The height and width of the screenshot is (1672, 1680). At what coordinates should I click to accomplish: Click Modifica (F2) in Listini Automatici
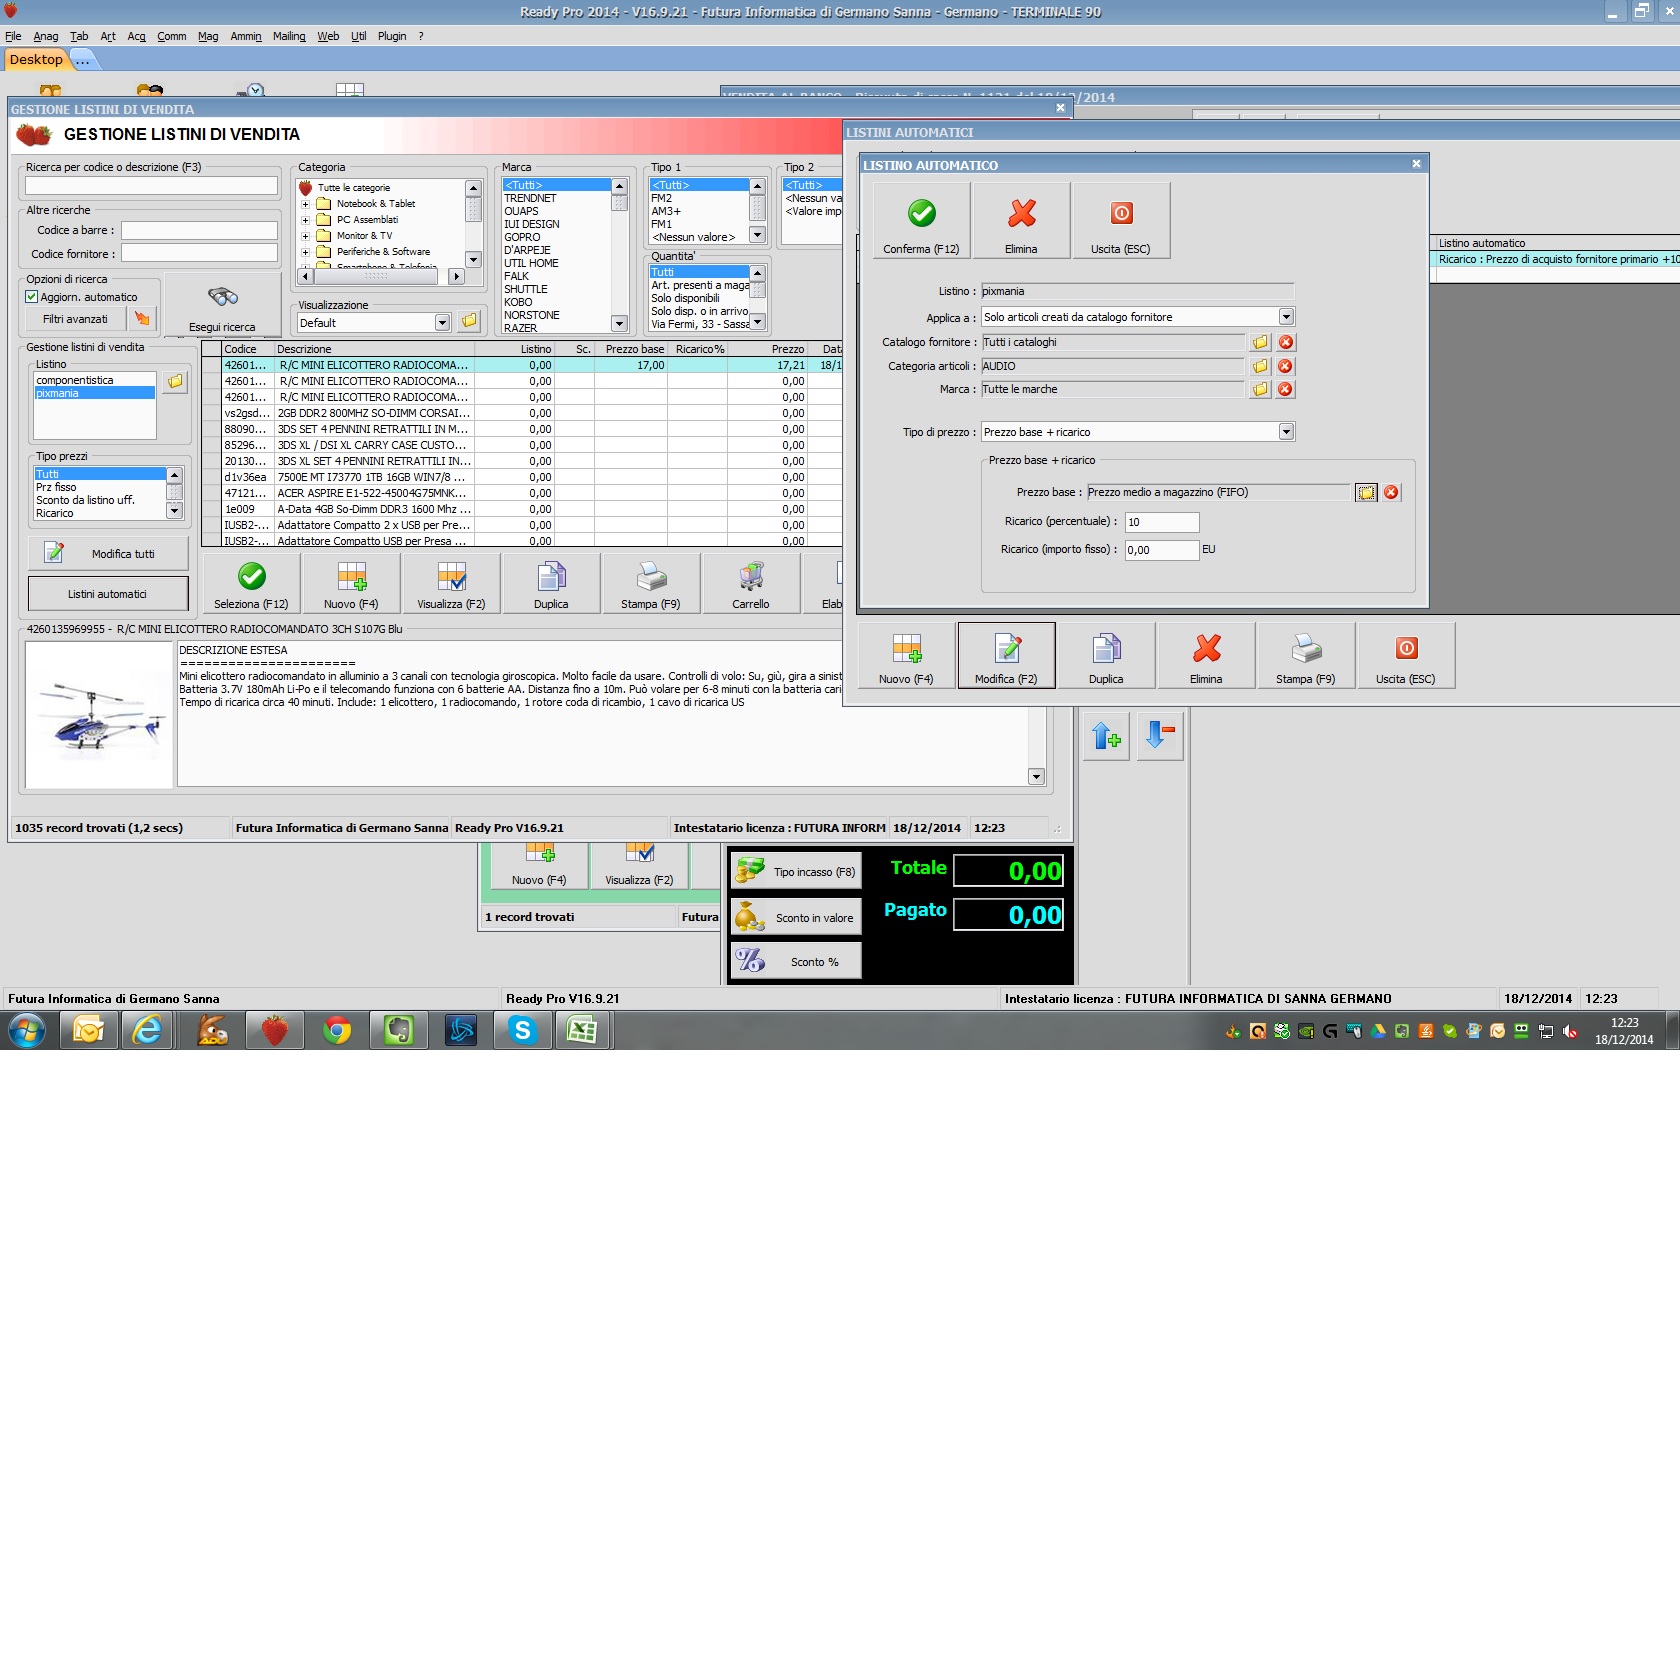tap(1006, 655)
